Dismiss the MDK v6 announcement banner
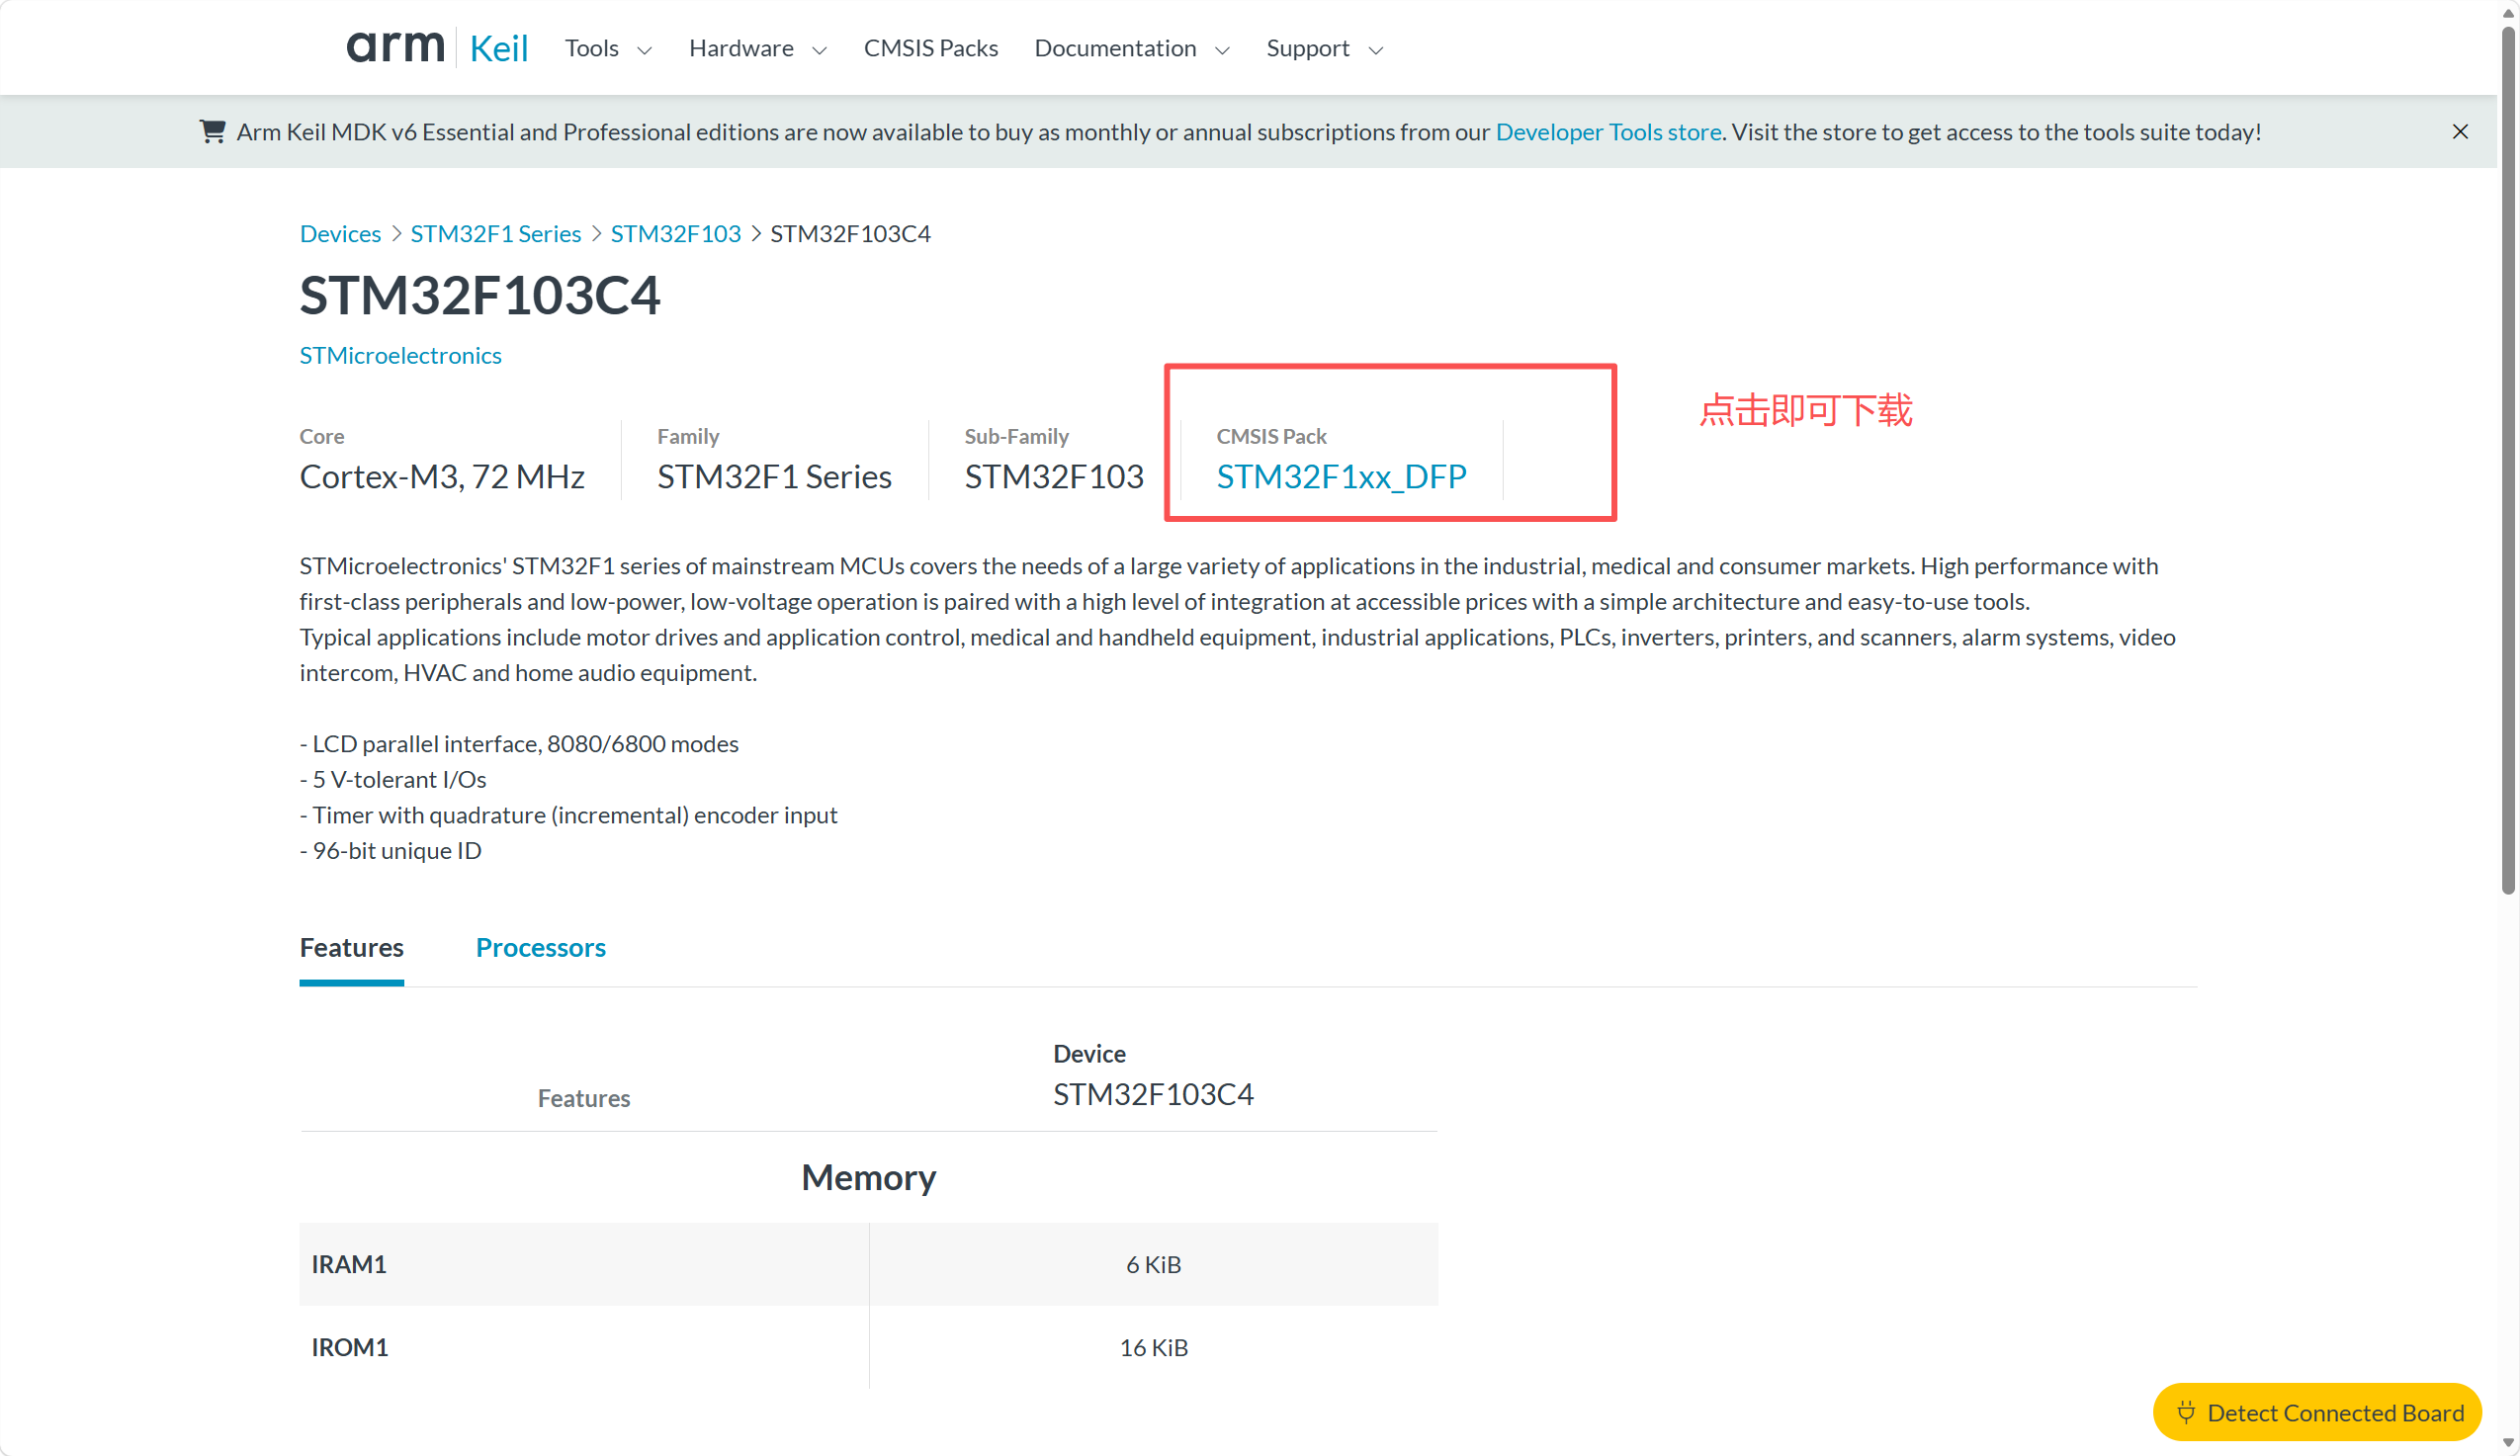 click(x=2460, y=132)
